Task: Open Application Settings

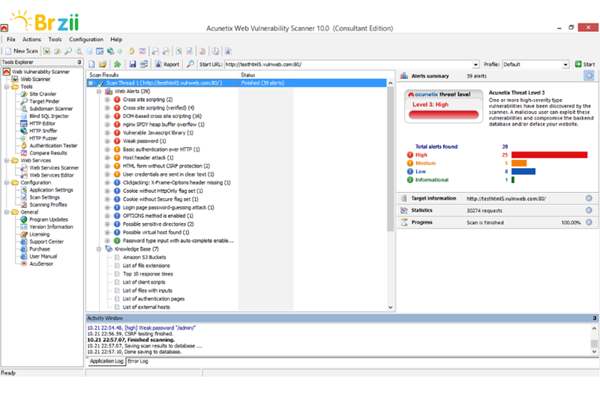Action: pos(51,190)
